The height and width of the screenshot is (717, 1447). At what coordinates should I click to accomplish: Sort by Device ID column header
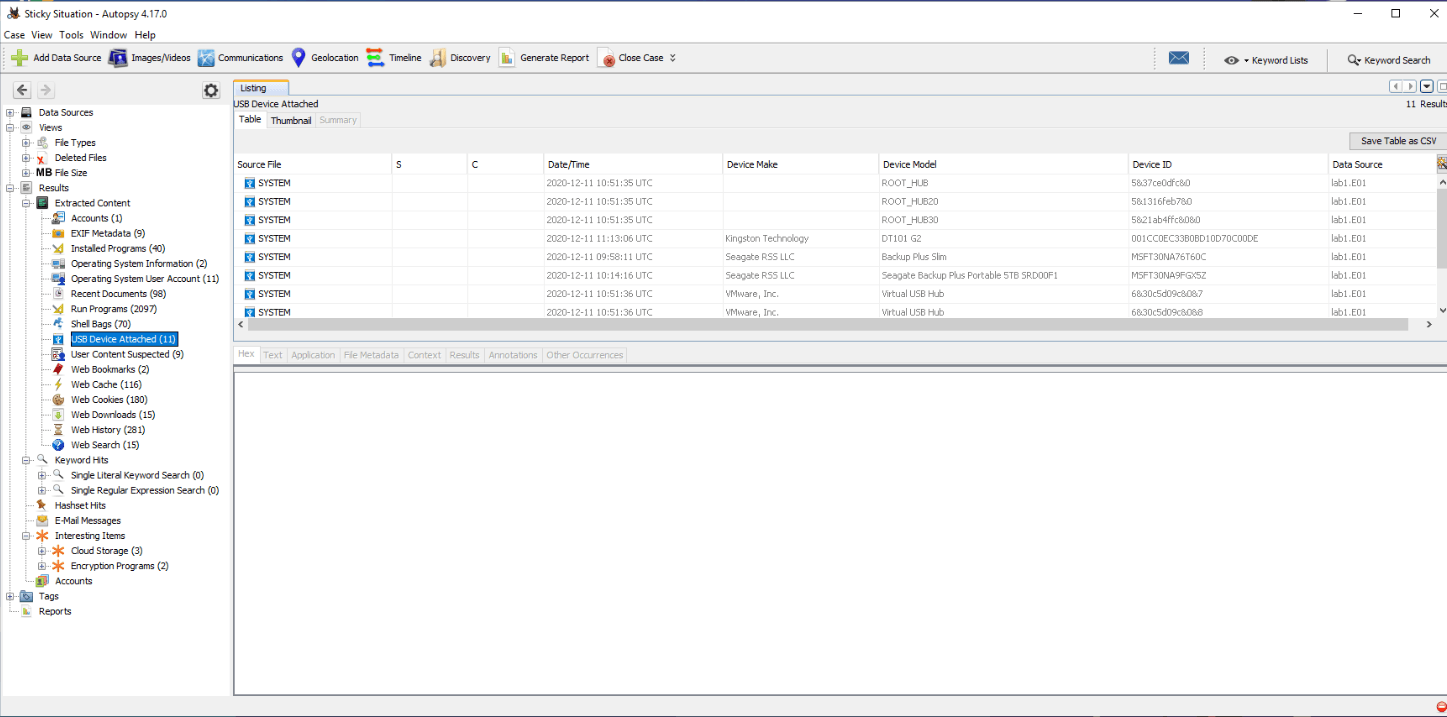point(1229,164)
